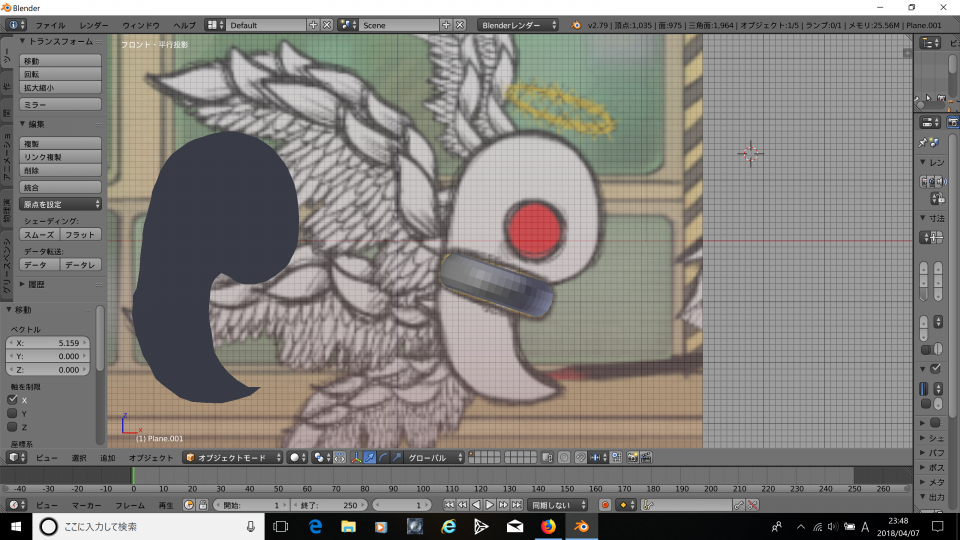Click the 移動 (Translate) button
Viewport: 960px width, 540px height.
tap(60, 61)
